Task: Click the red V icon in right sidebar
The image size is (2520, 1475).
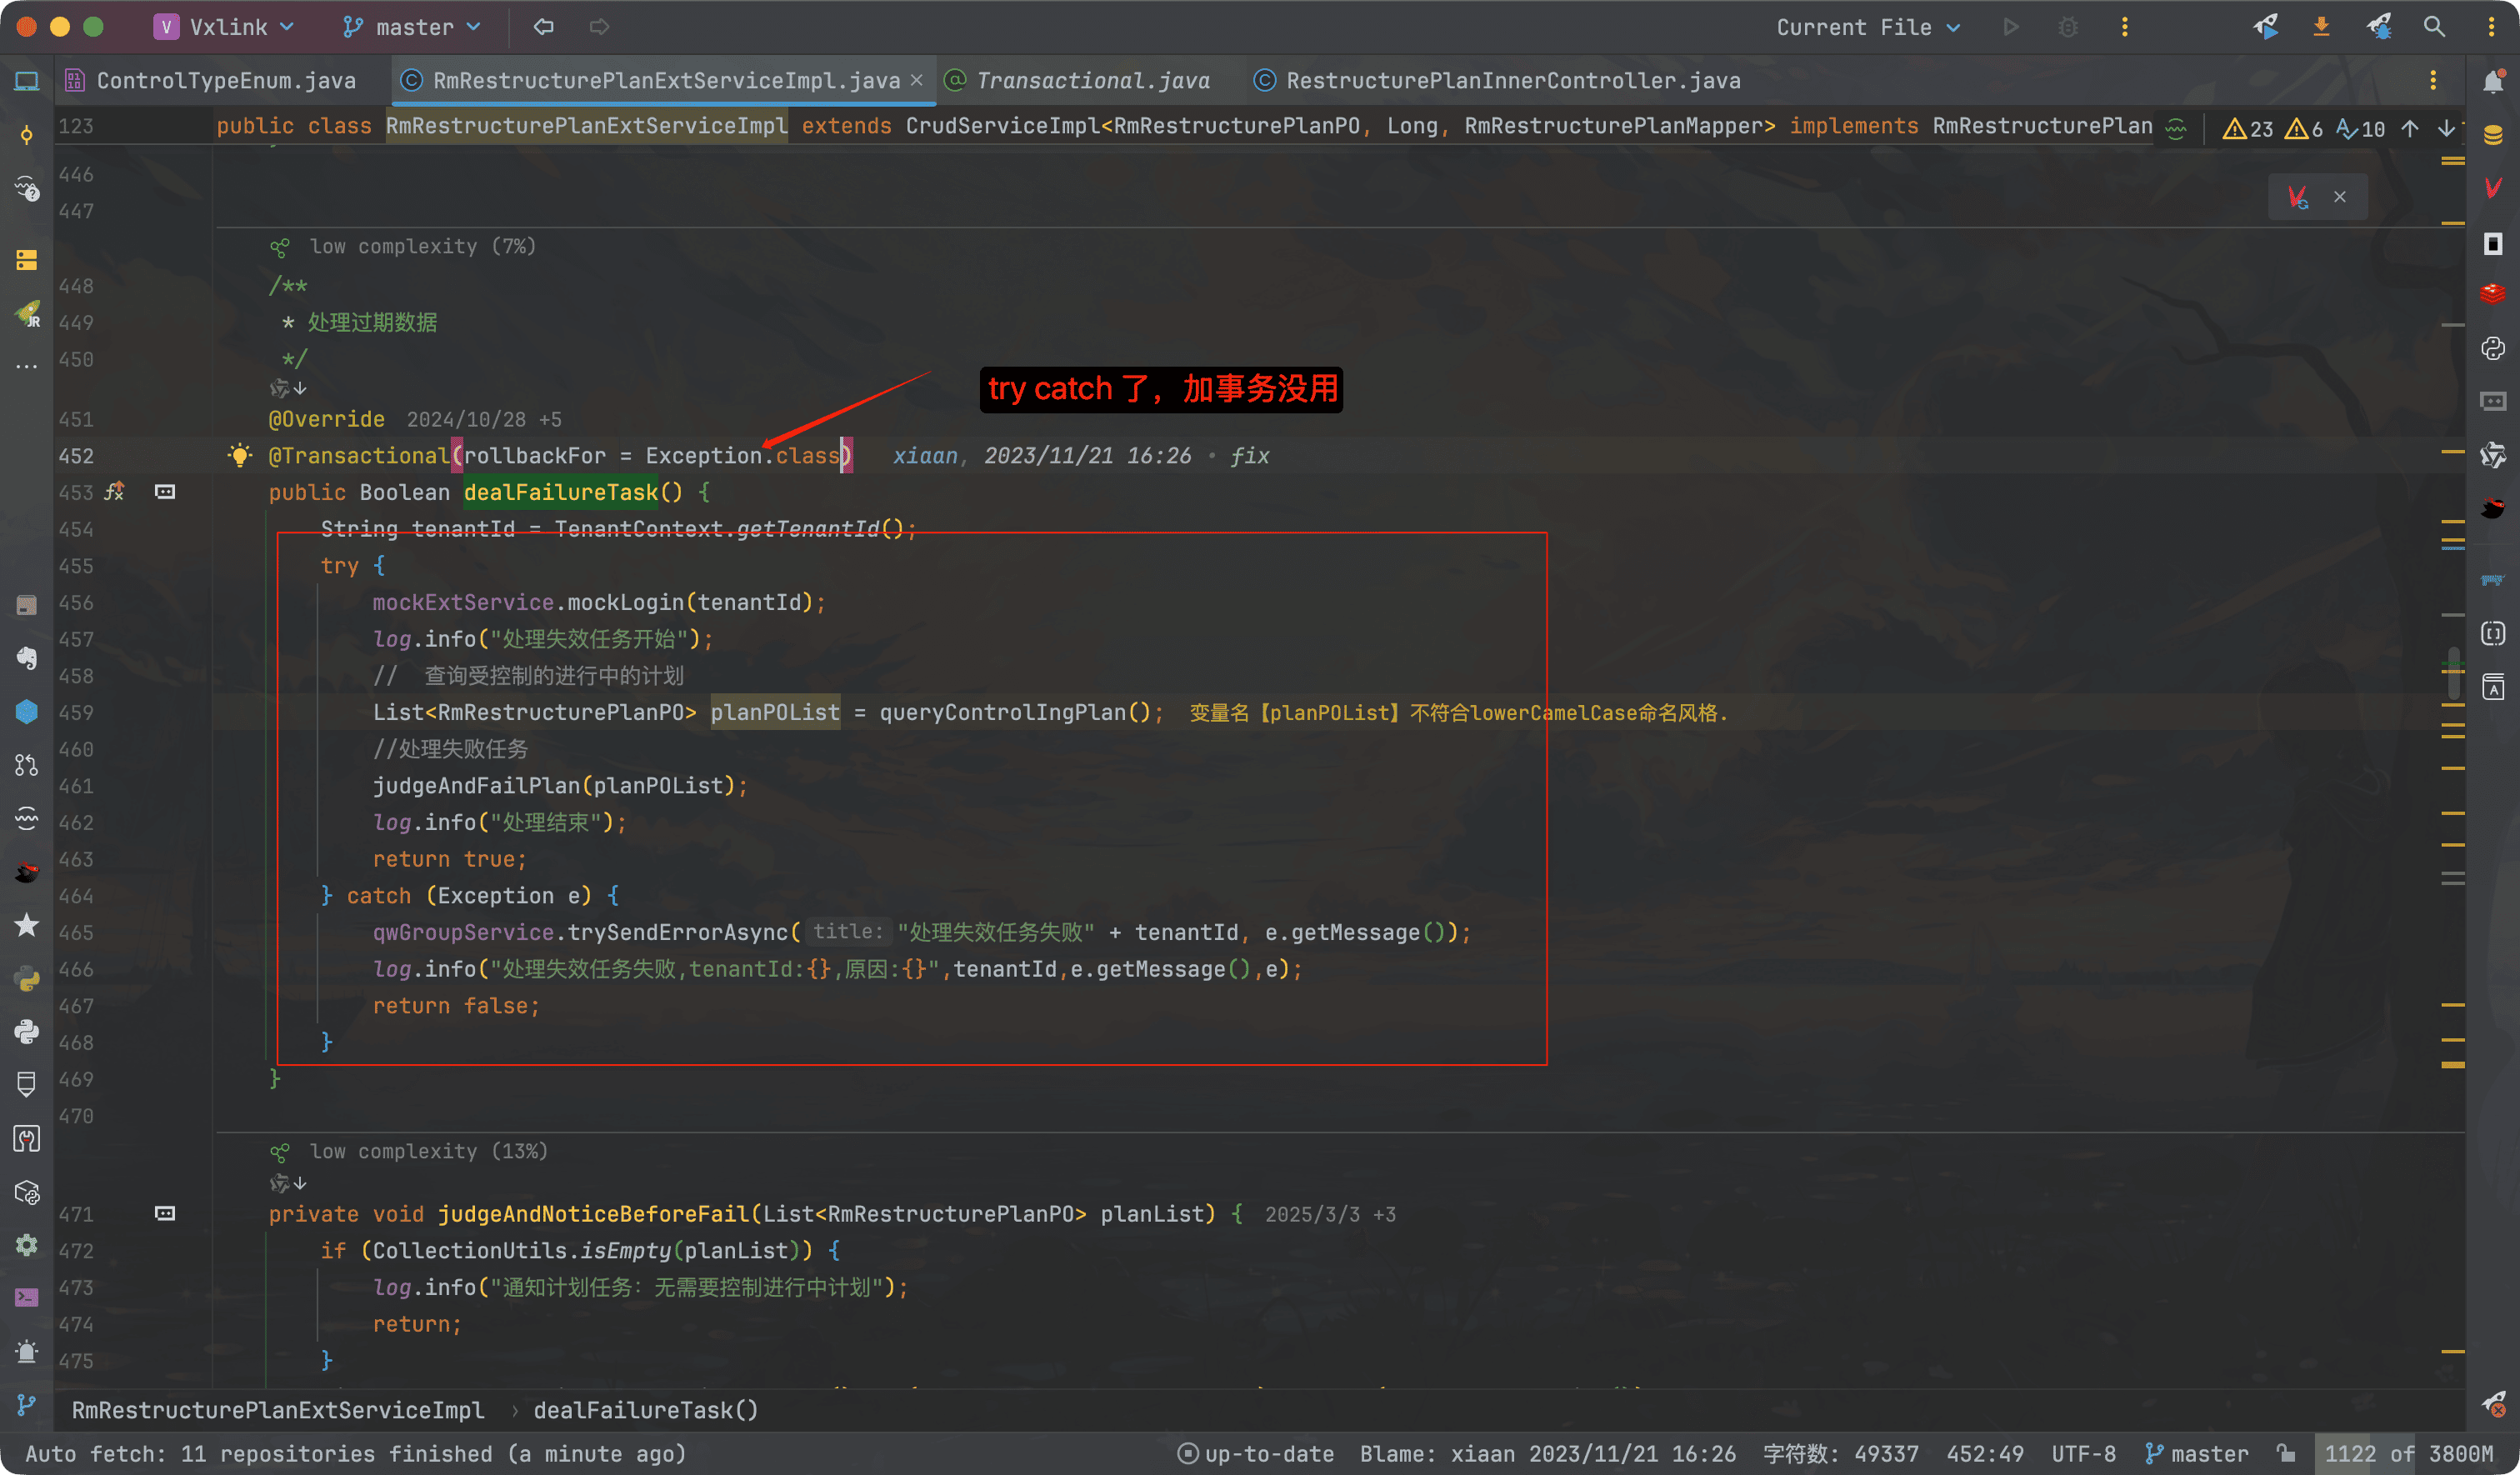Action: [2493, 188]
